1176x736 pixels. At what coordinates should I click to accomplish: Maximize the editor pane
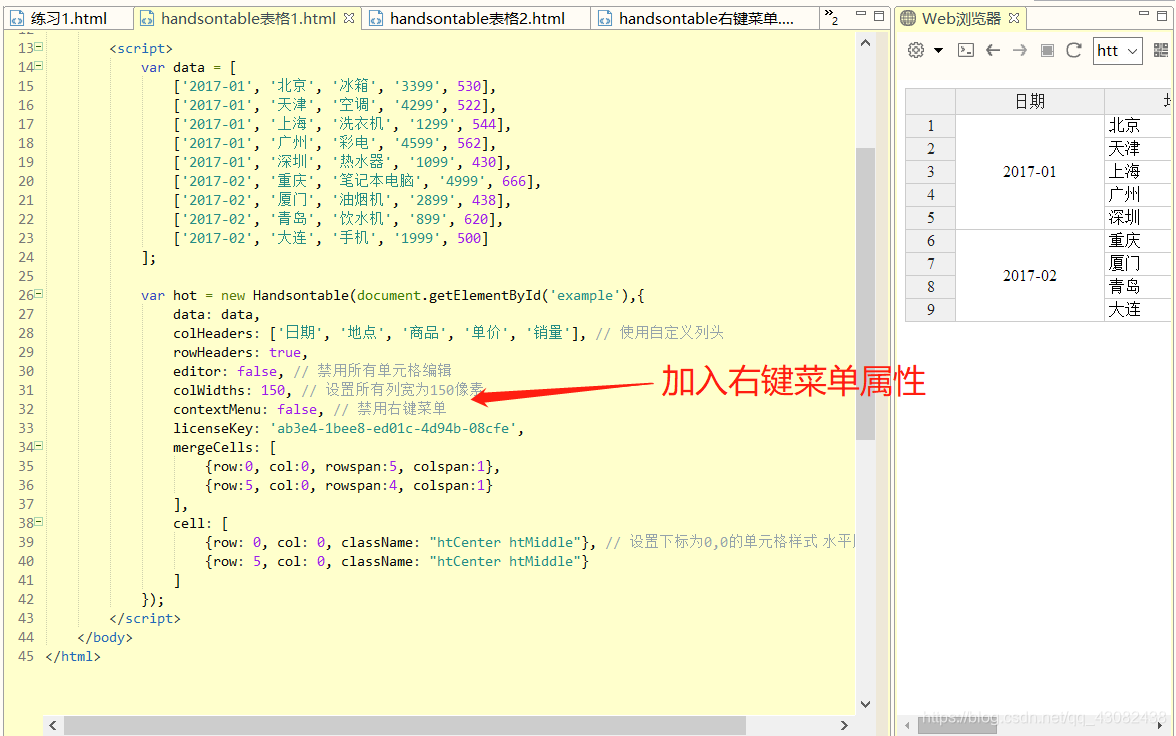(879, 15)
